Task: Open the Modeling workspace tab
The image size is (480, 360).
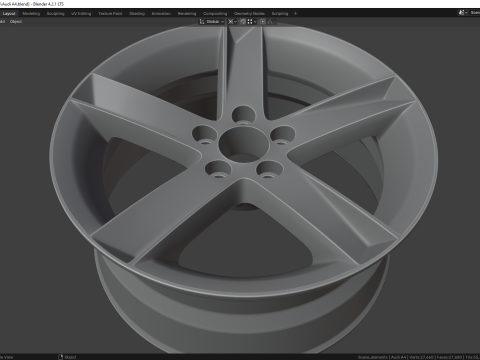Action: (x=31, y=14)
